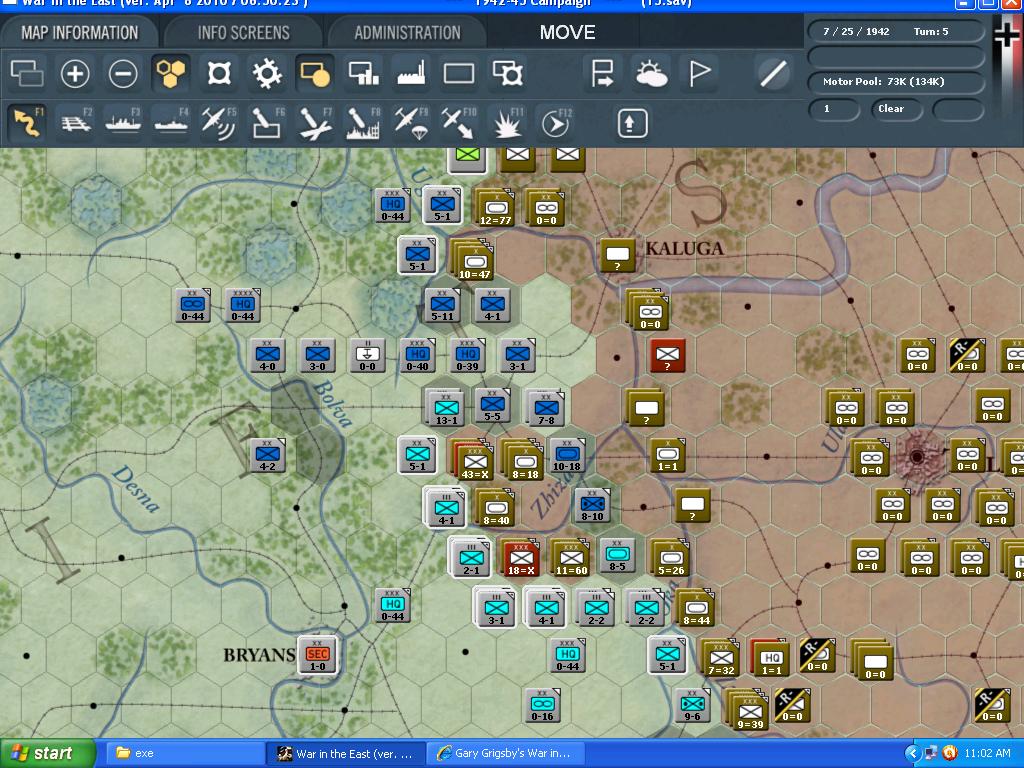
Task: Select the Soviet unit labeled 11=60
Action: click(571, 558)
